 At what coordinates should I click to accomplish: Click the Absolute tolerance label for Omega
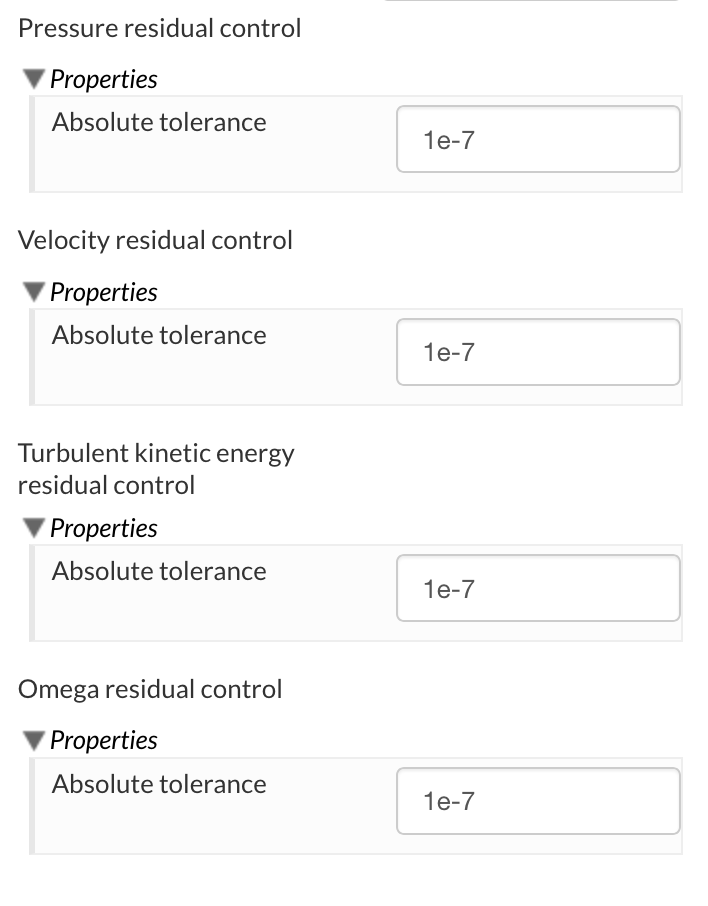(159, 784)
